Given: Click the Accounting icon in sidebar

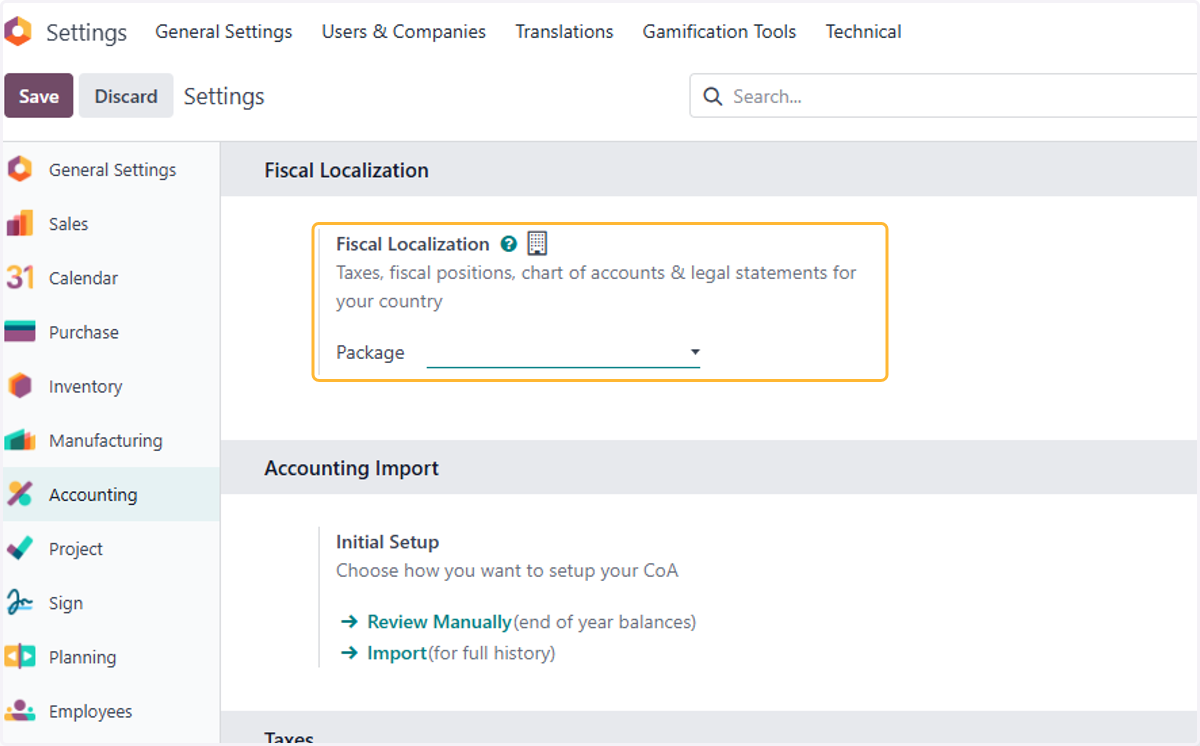Looking at the screenshot, I should click(20, 494).
